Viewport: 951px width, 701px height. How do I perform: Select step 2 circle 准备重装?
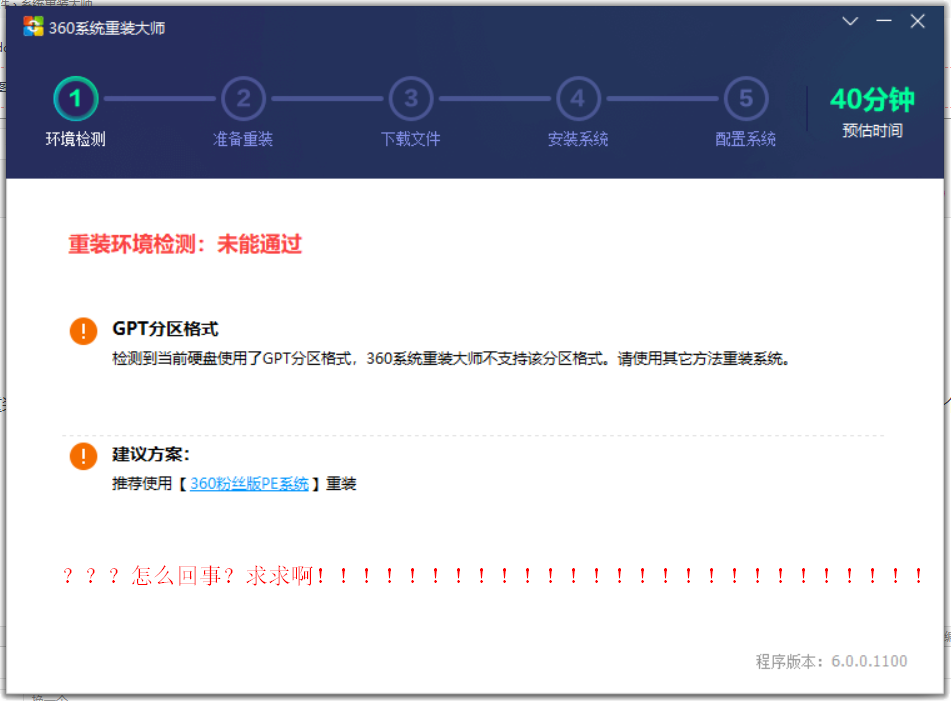243,98
